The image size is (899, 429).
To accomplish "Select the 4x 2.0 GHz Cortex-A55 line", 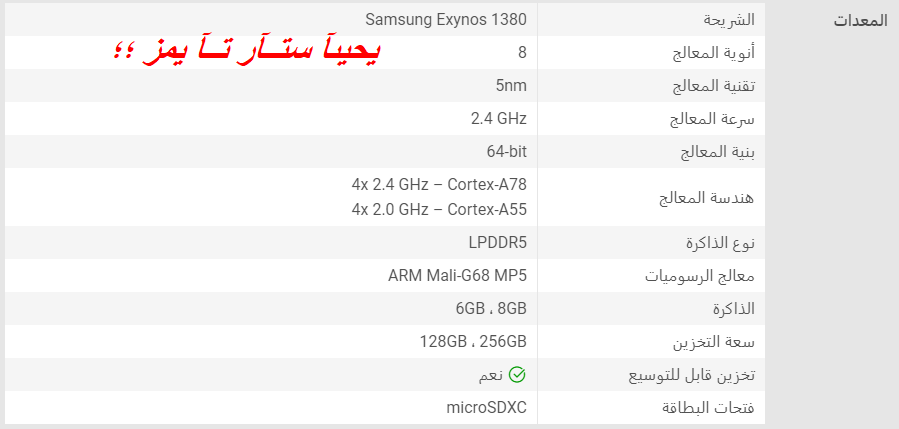I will tap(439, 209).
